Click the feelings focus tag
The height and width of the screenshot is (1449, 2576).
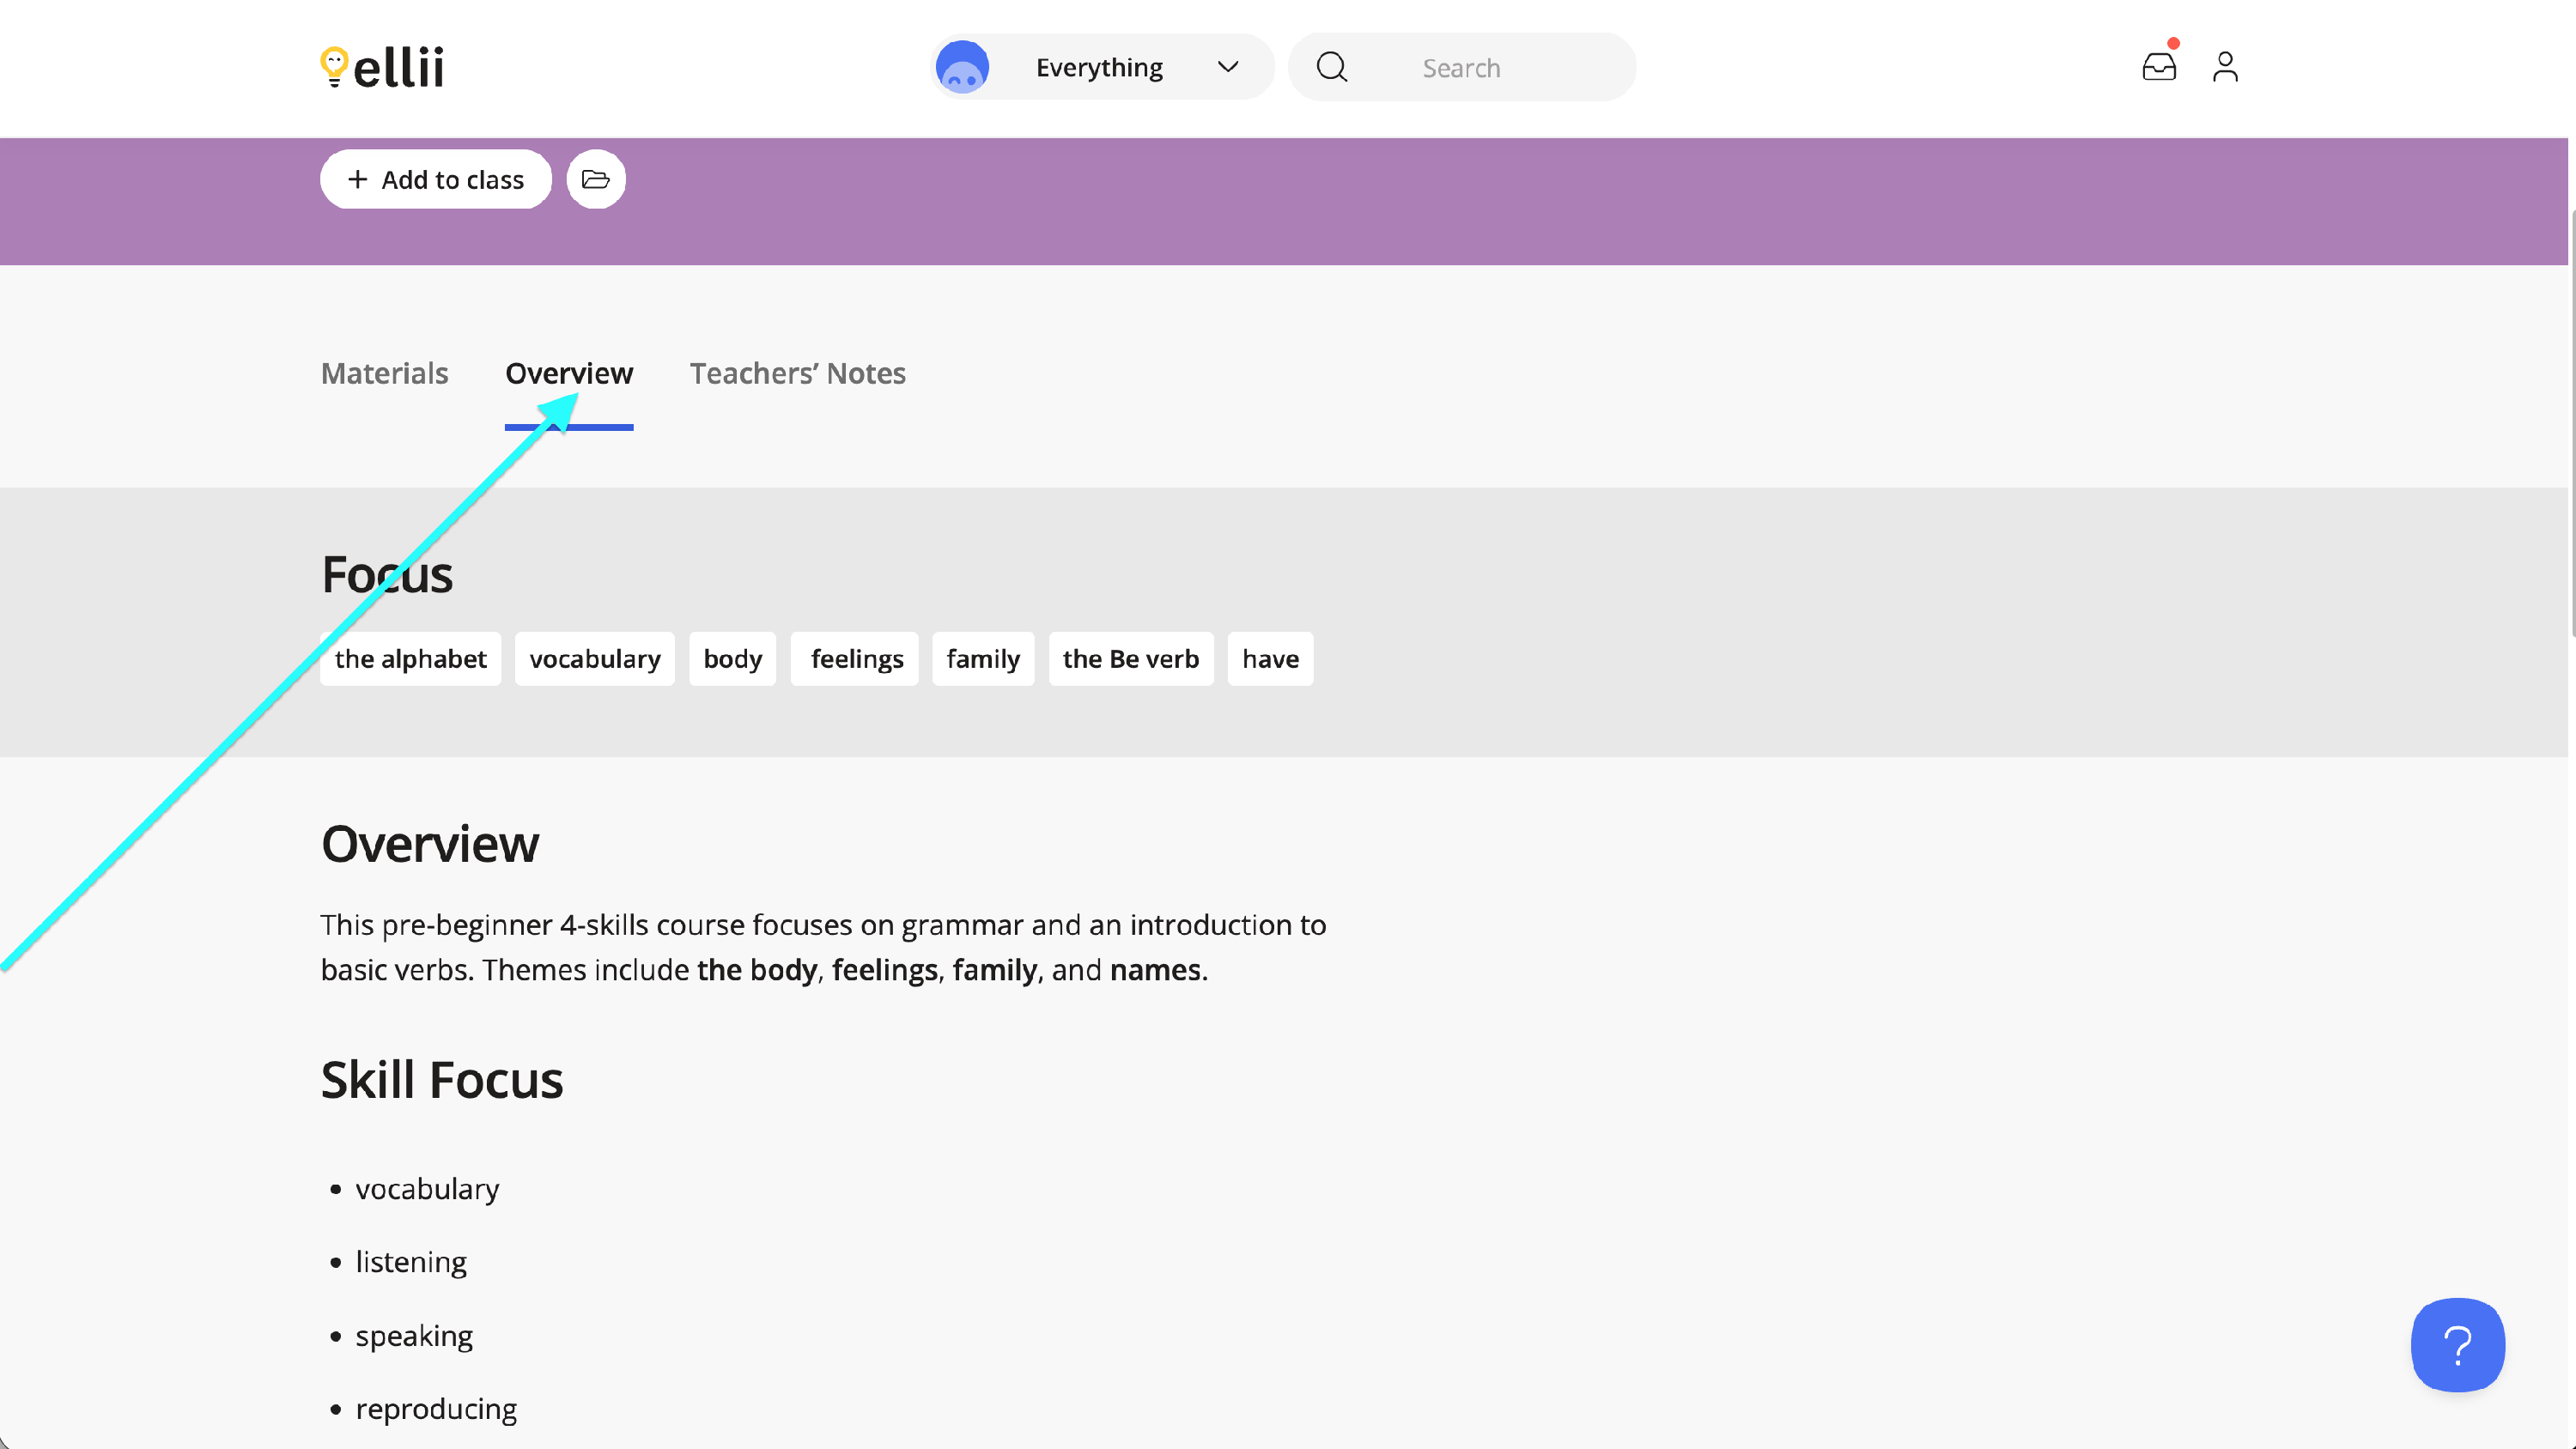(x=856, y=658)
